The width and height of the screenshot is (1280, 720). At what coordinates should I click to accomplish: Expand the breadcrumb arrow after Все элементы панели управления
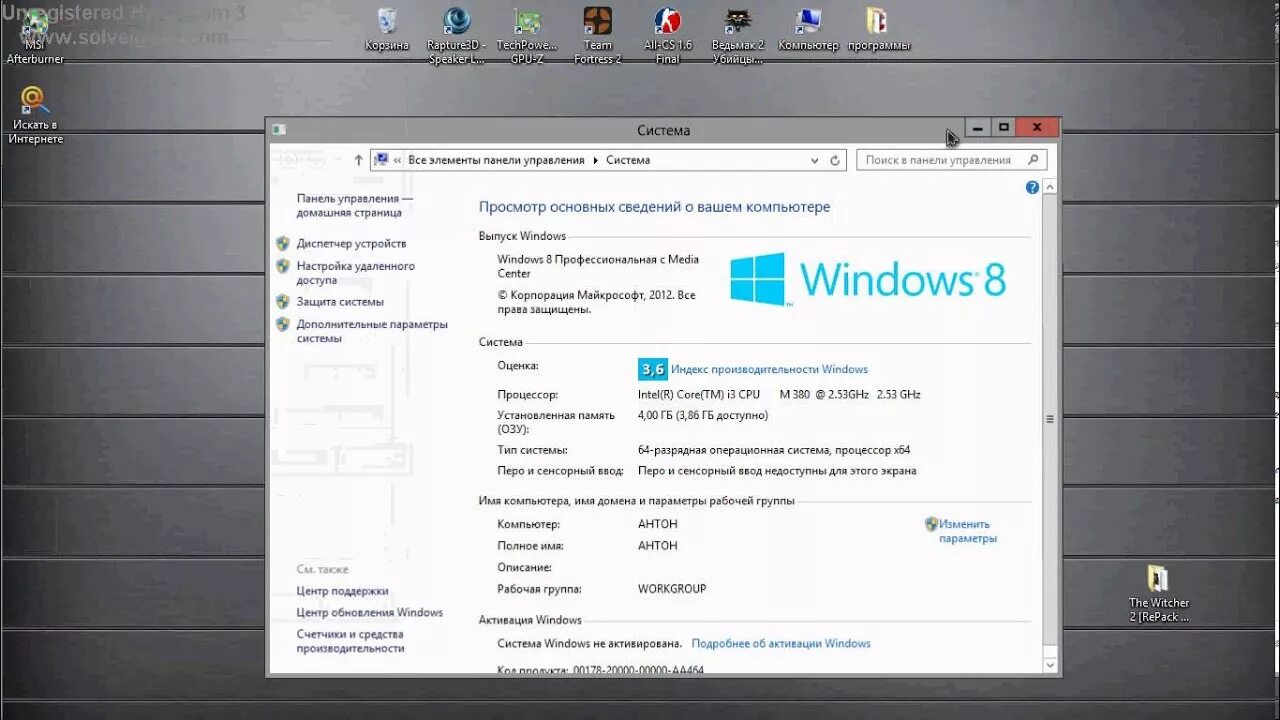click(596, 160)
